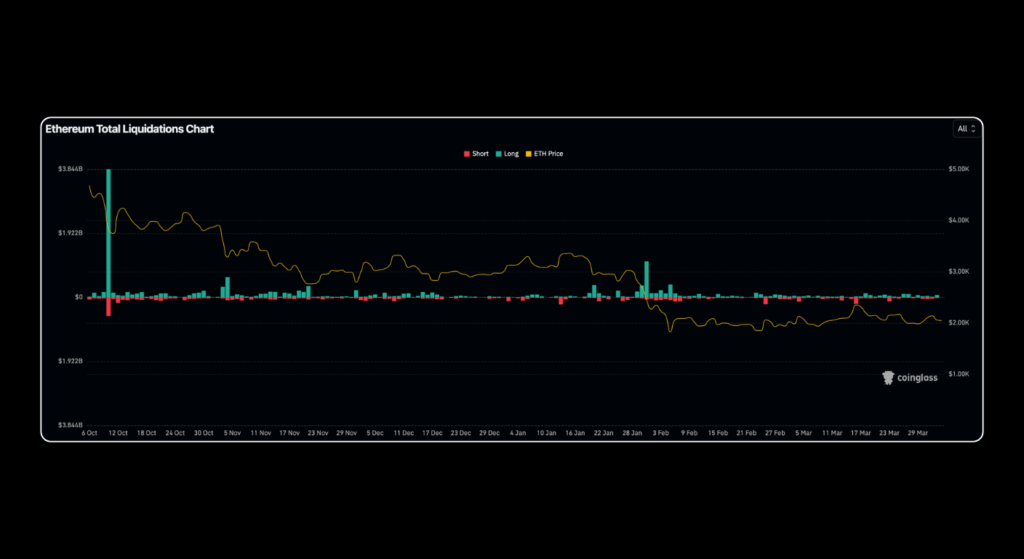Click the 17 Mar date label

(x=861, y=433)
